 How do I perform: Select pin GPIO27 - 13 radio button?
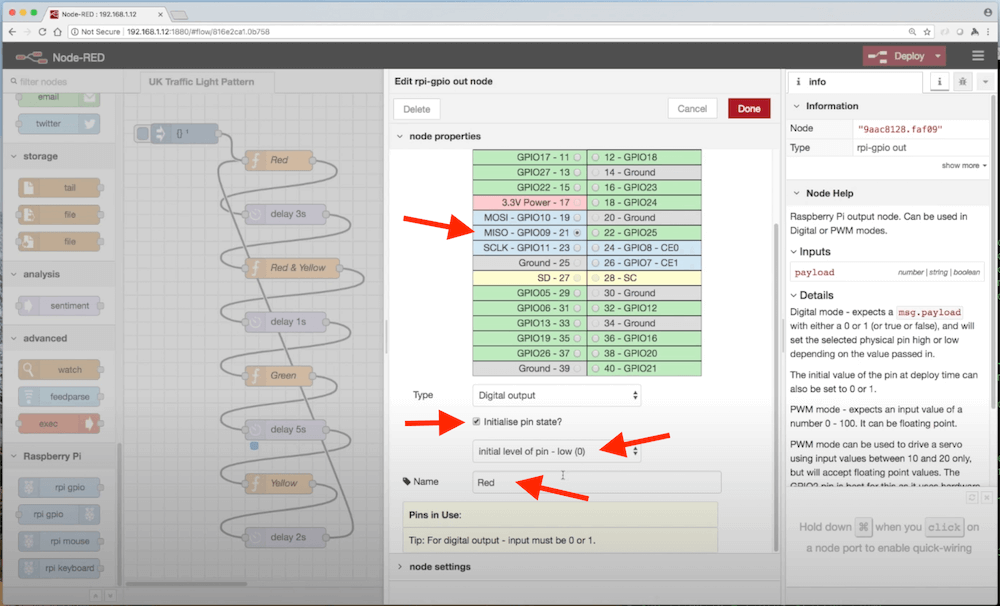577,172
